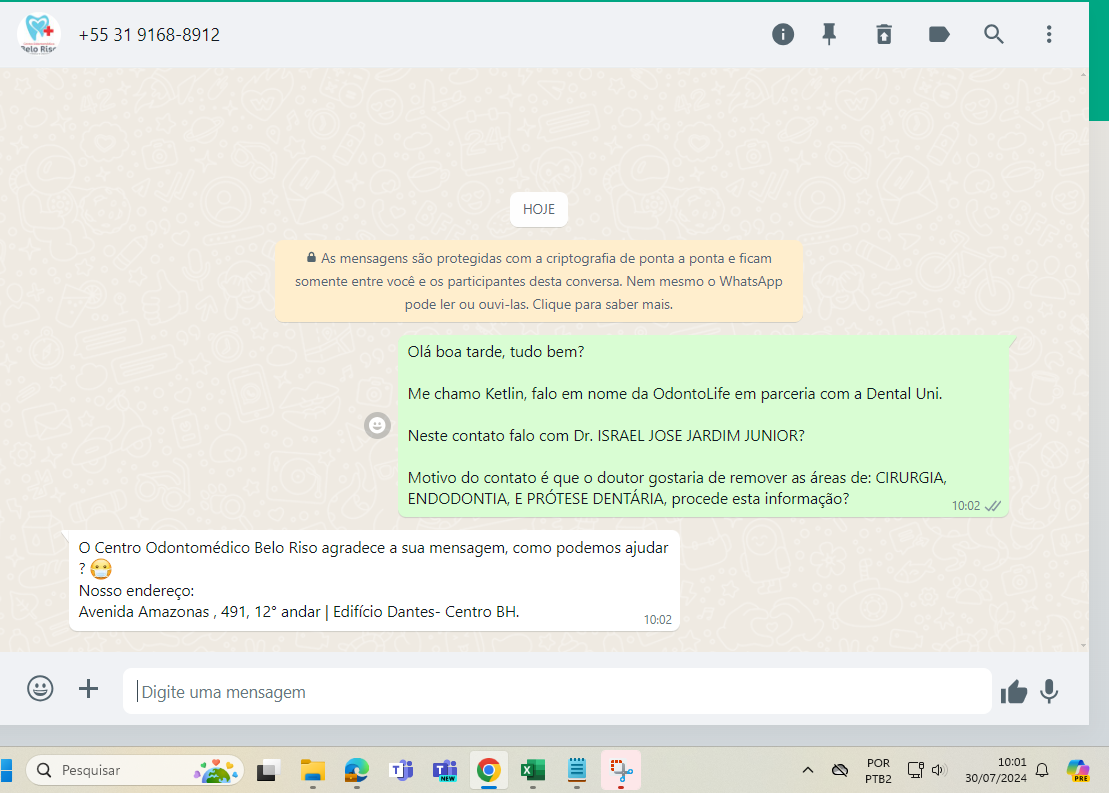The width and height of the screenshot is (1109, 793).
Task: Open the label tag icon
Action: pos(939,34)
